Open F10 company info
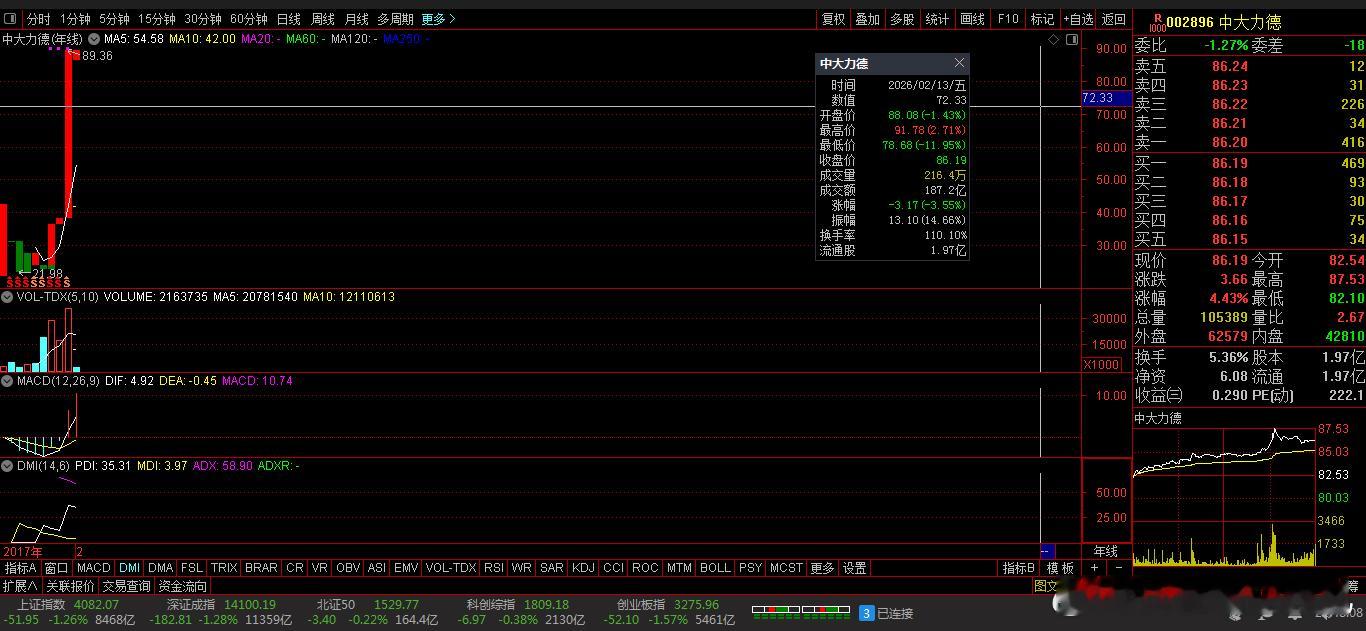Screen dimensions: 1366x631 pyautogui.click(x=1007, y=19)
